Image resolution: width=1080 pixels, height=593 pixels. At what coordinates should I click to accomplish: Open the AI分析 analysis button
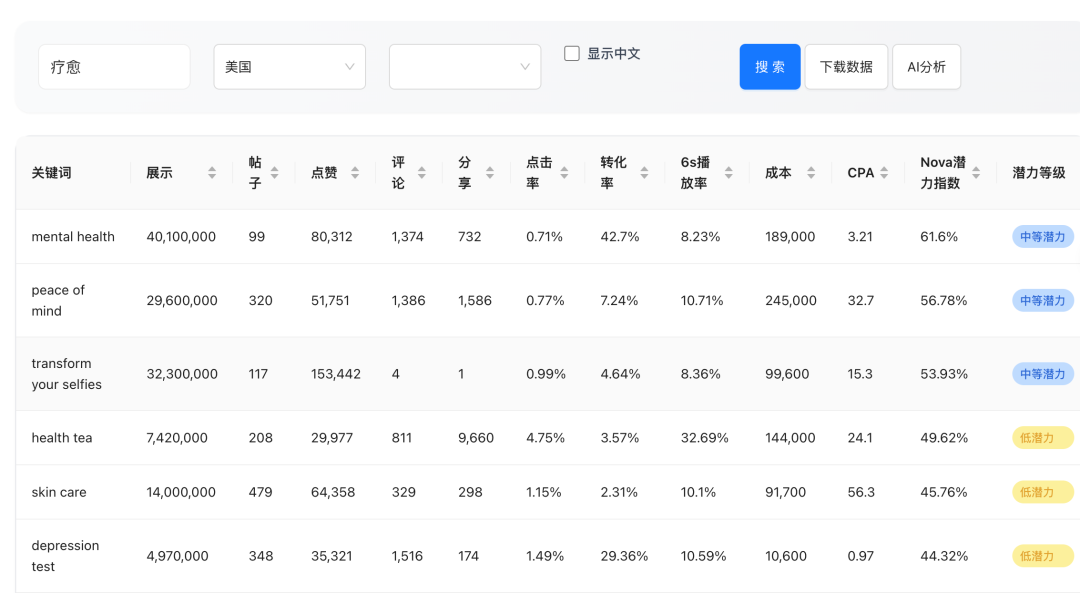coord(926,67)
